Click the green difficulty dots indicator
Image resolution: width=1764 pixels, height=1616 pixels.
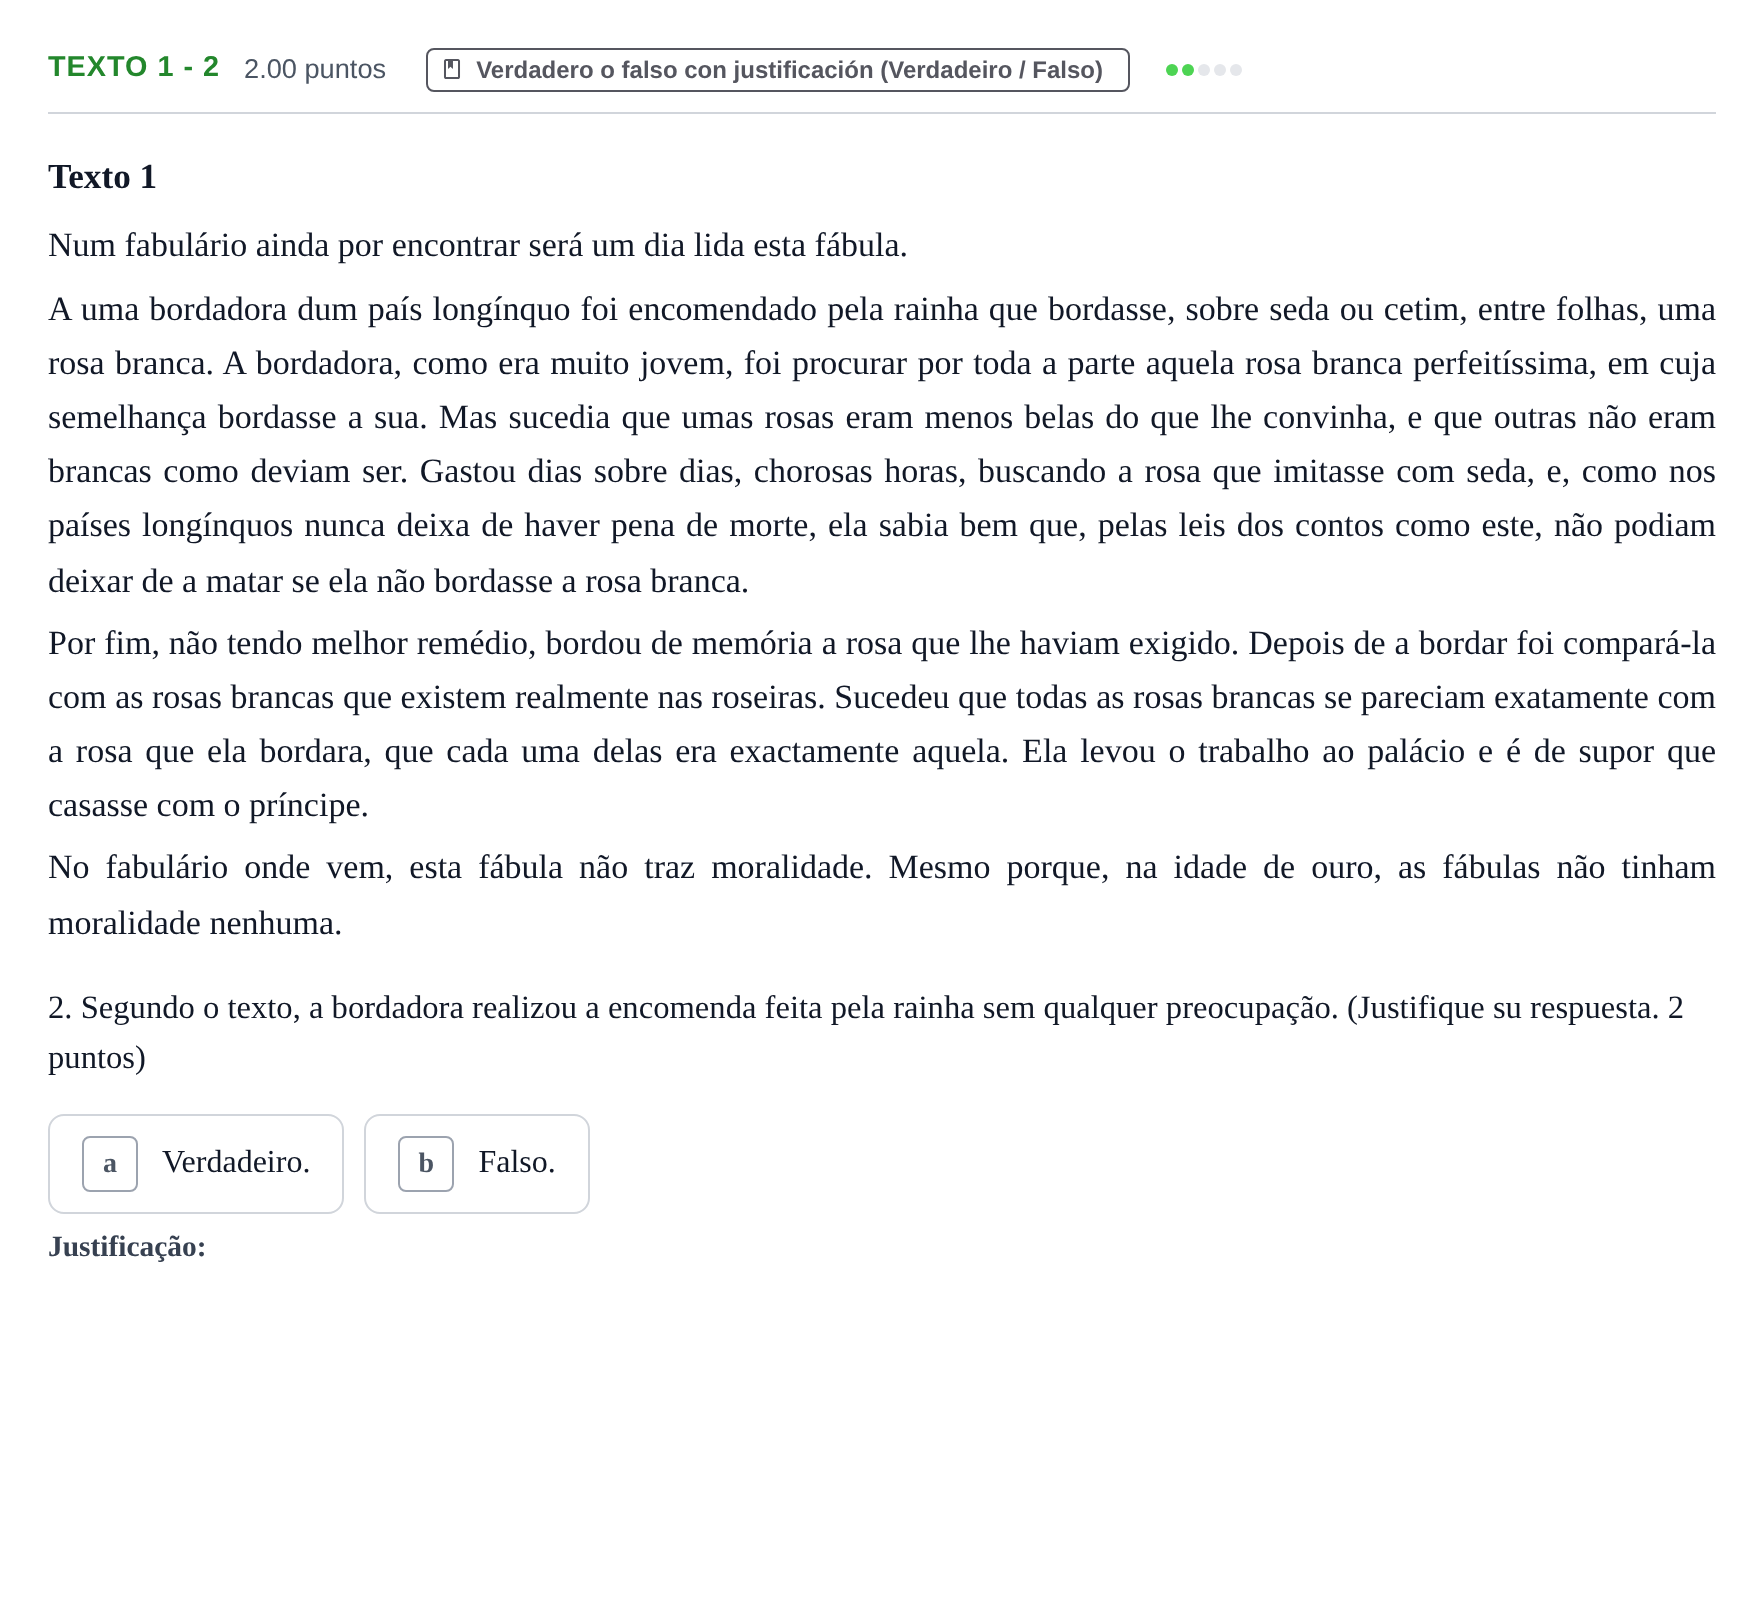click(1204, 70)
